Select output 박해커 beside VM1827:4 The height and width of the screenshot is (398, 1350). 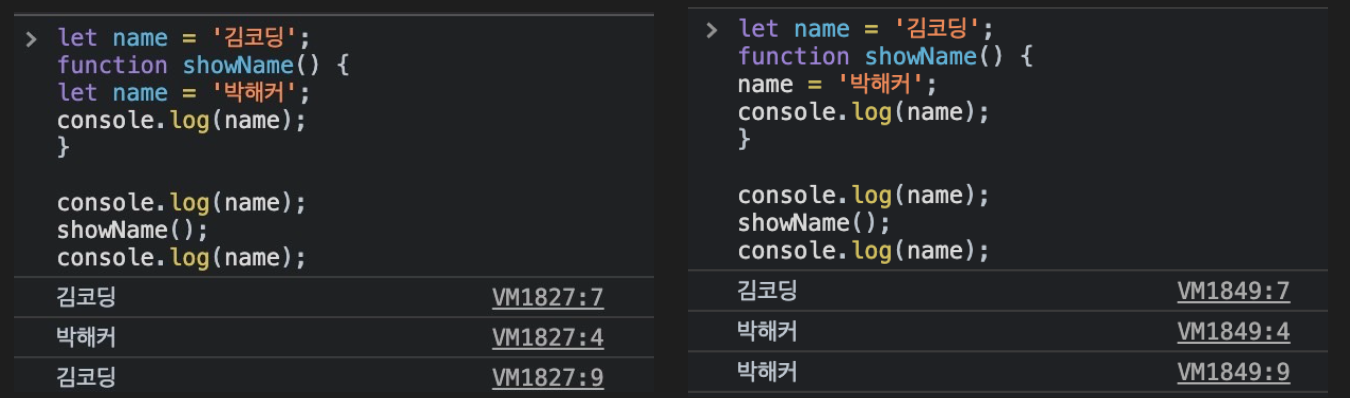coord(87,337)
